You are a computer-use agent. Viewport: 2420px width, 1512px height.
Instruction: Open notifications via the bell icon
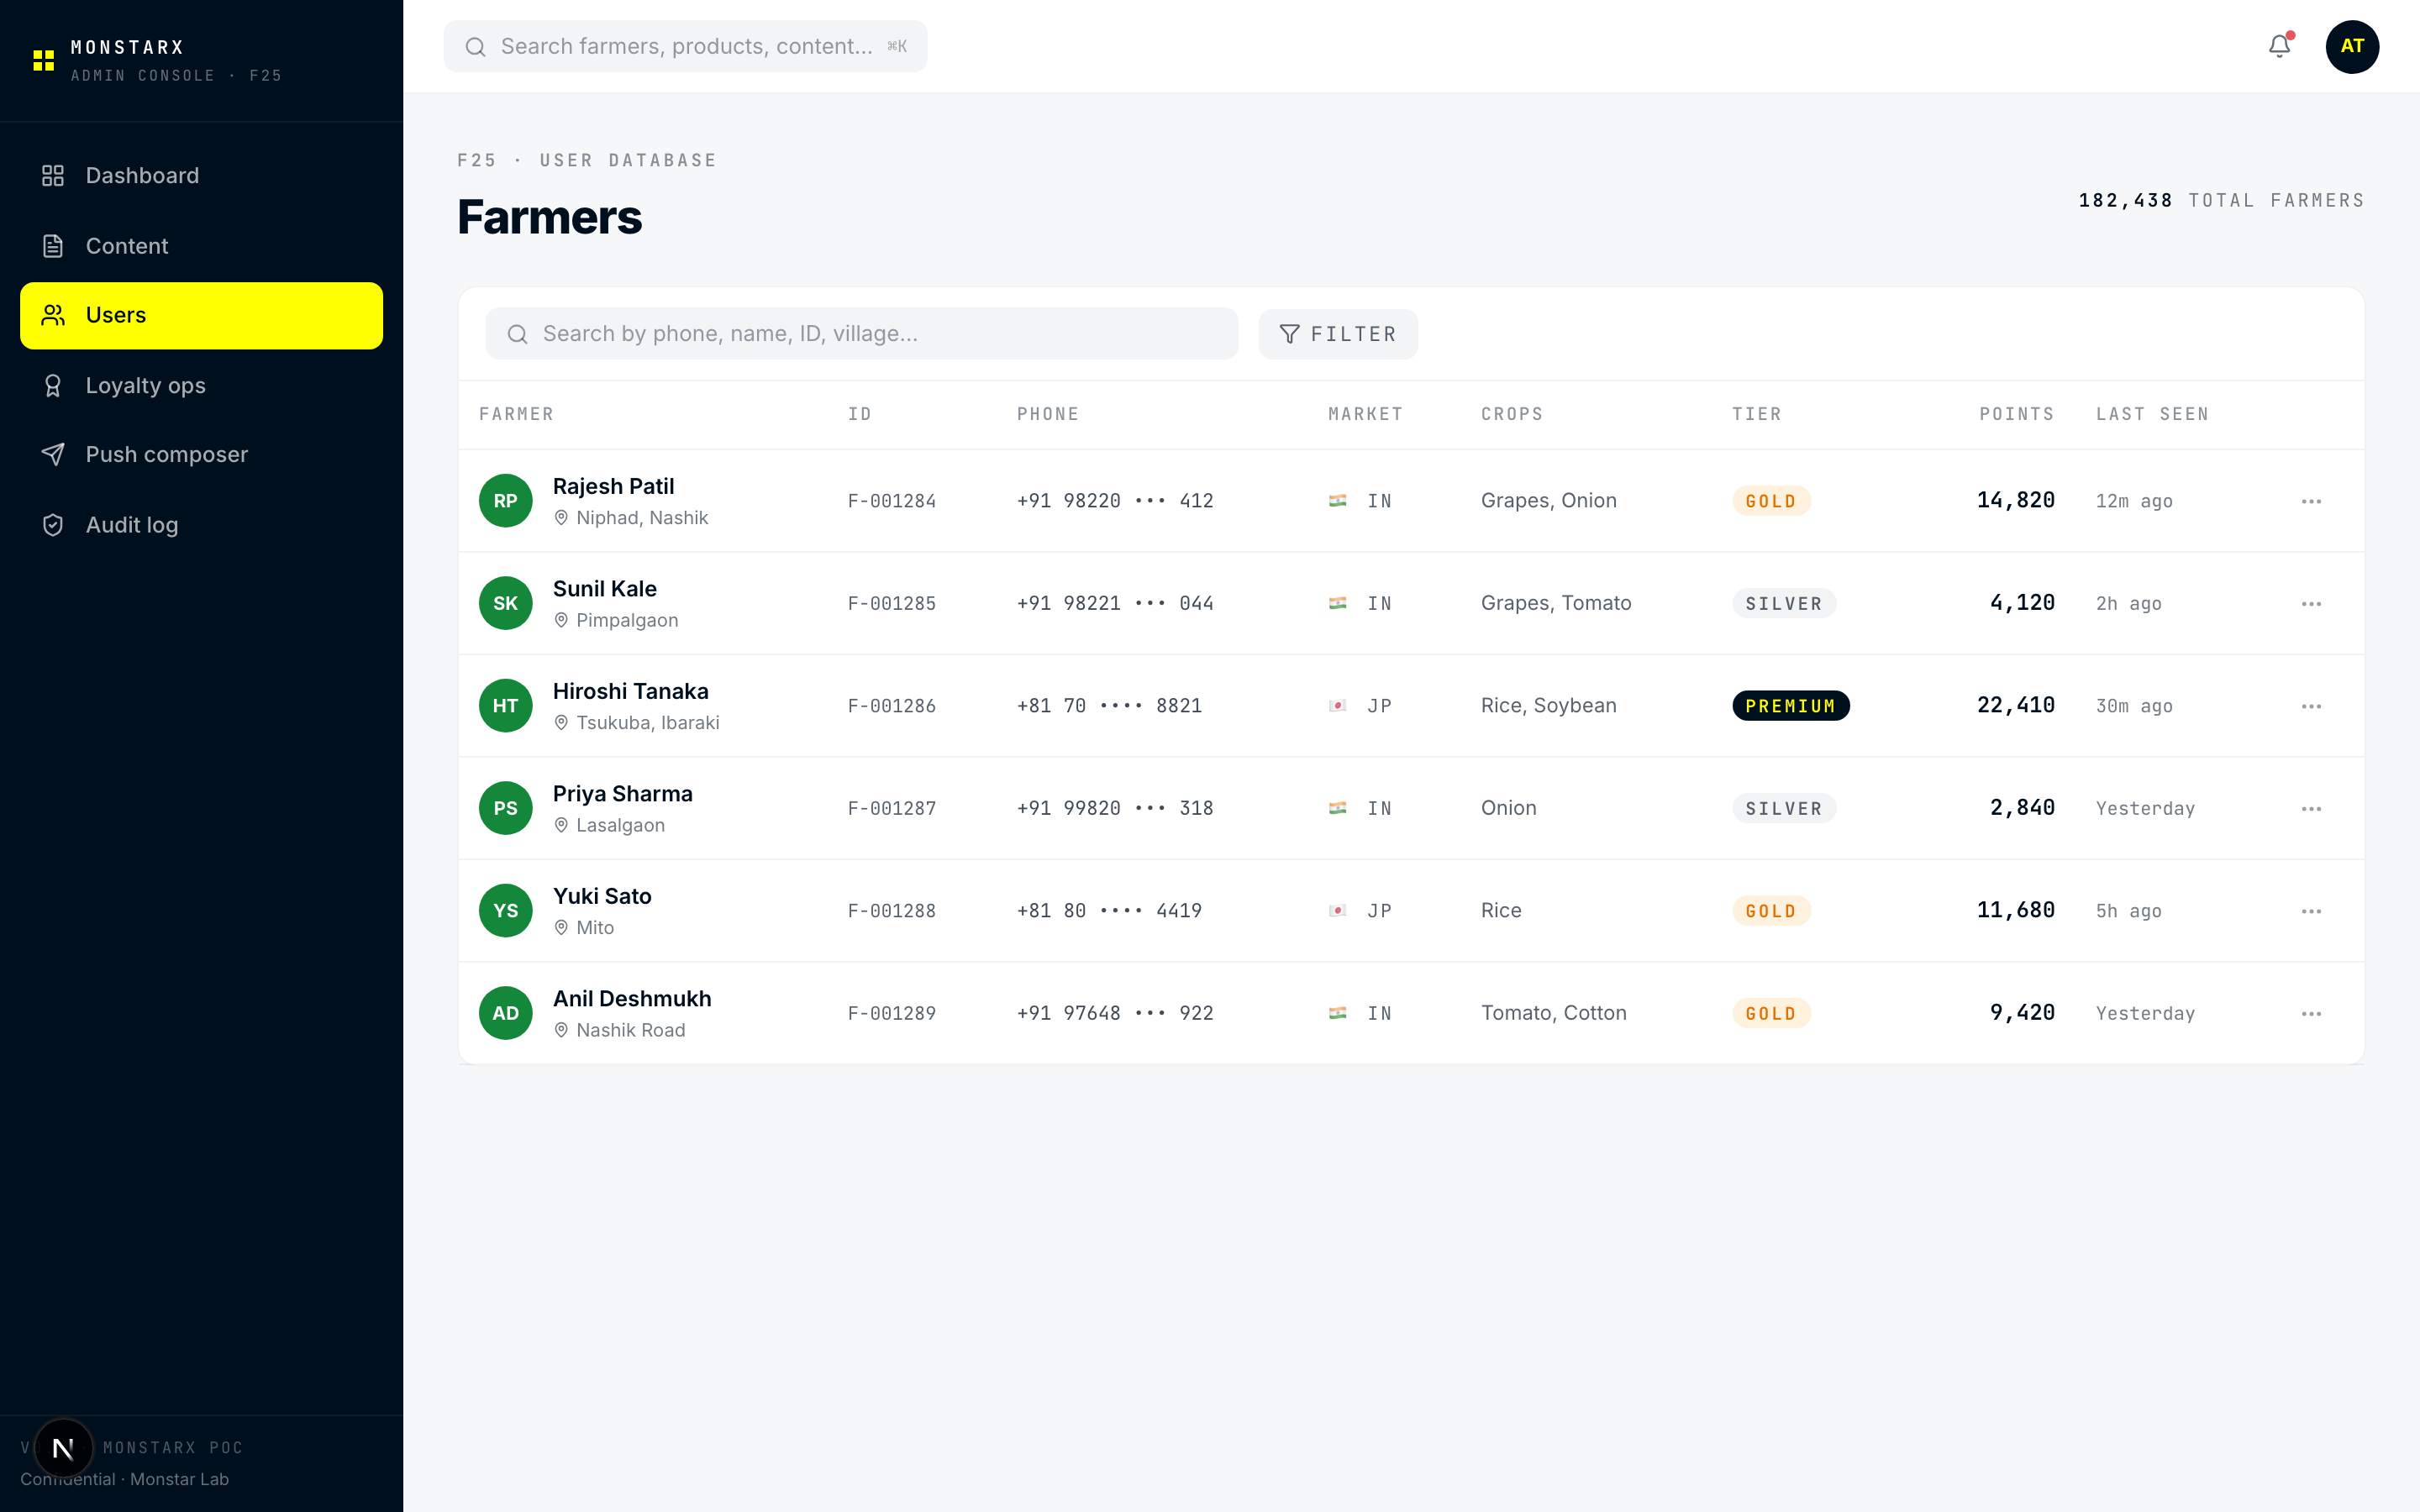(x=2278, y=46)
